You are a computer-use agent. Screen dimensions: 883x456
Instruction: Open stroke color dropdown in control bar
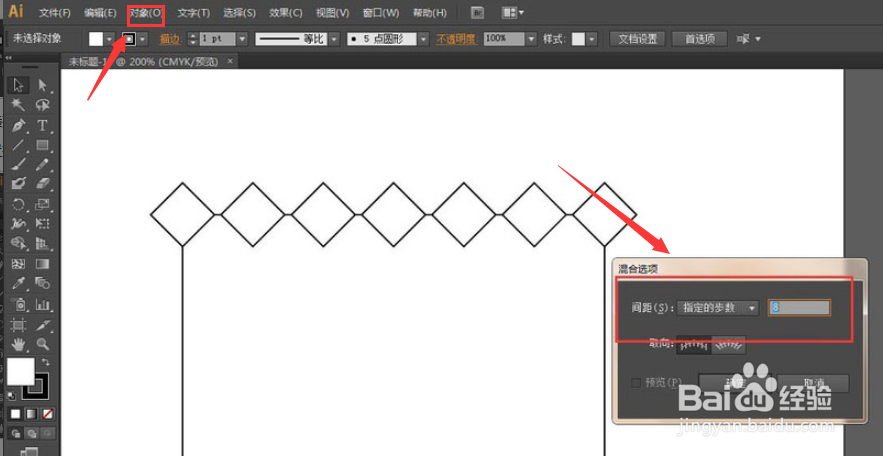[x=144, y=39]
